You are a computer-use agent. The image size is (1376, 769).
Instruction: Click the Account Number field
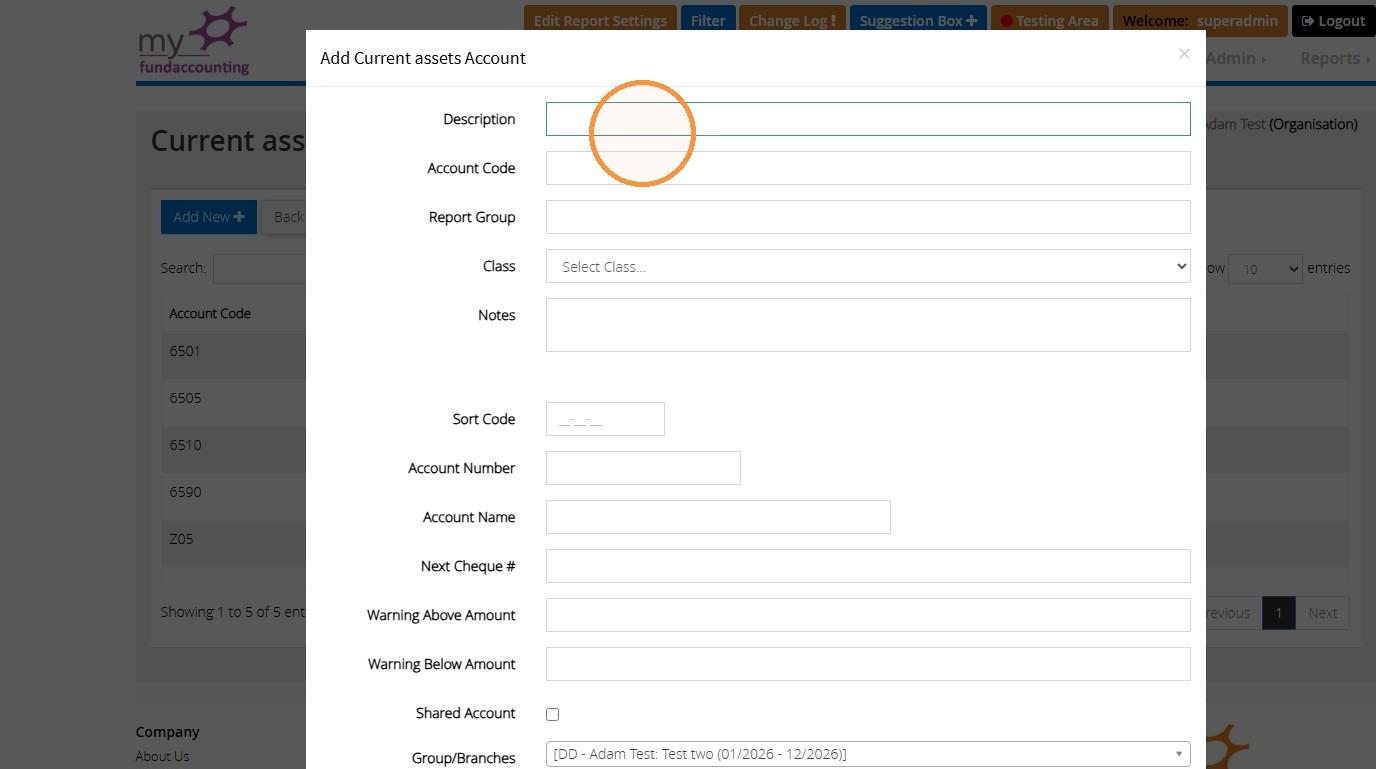[643, 468]
